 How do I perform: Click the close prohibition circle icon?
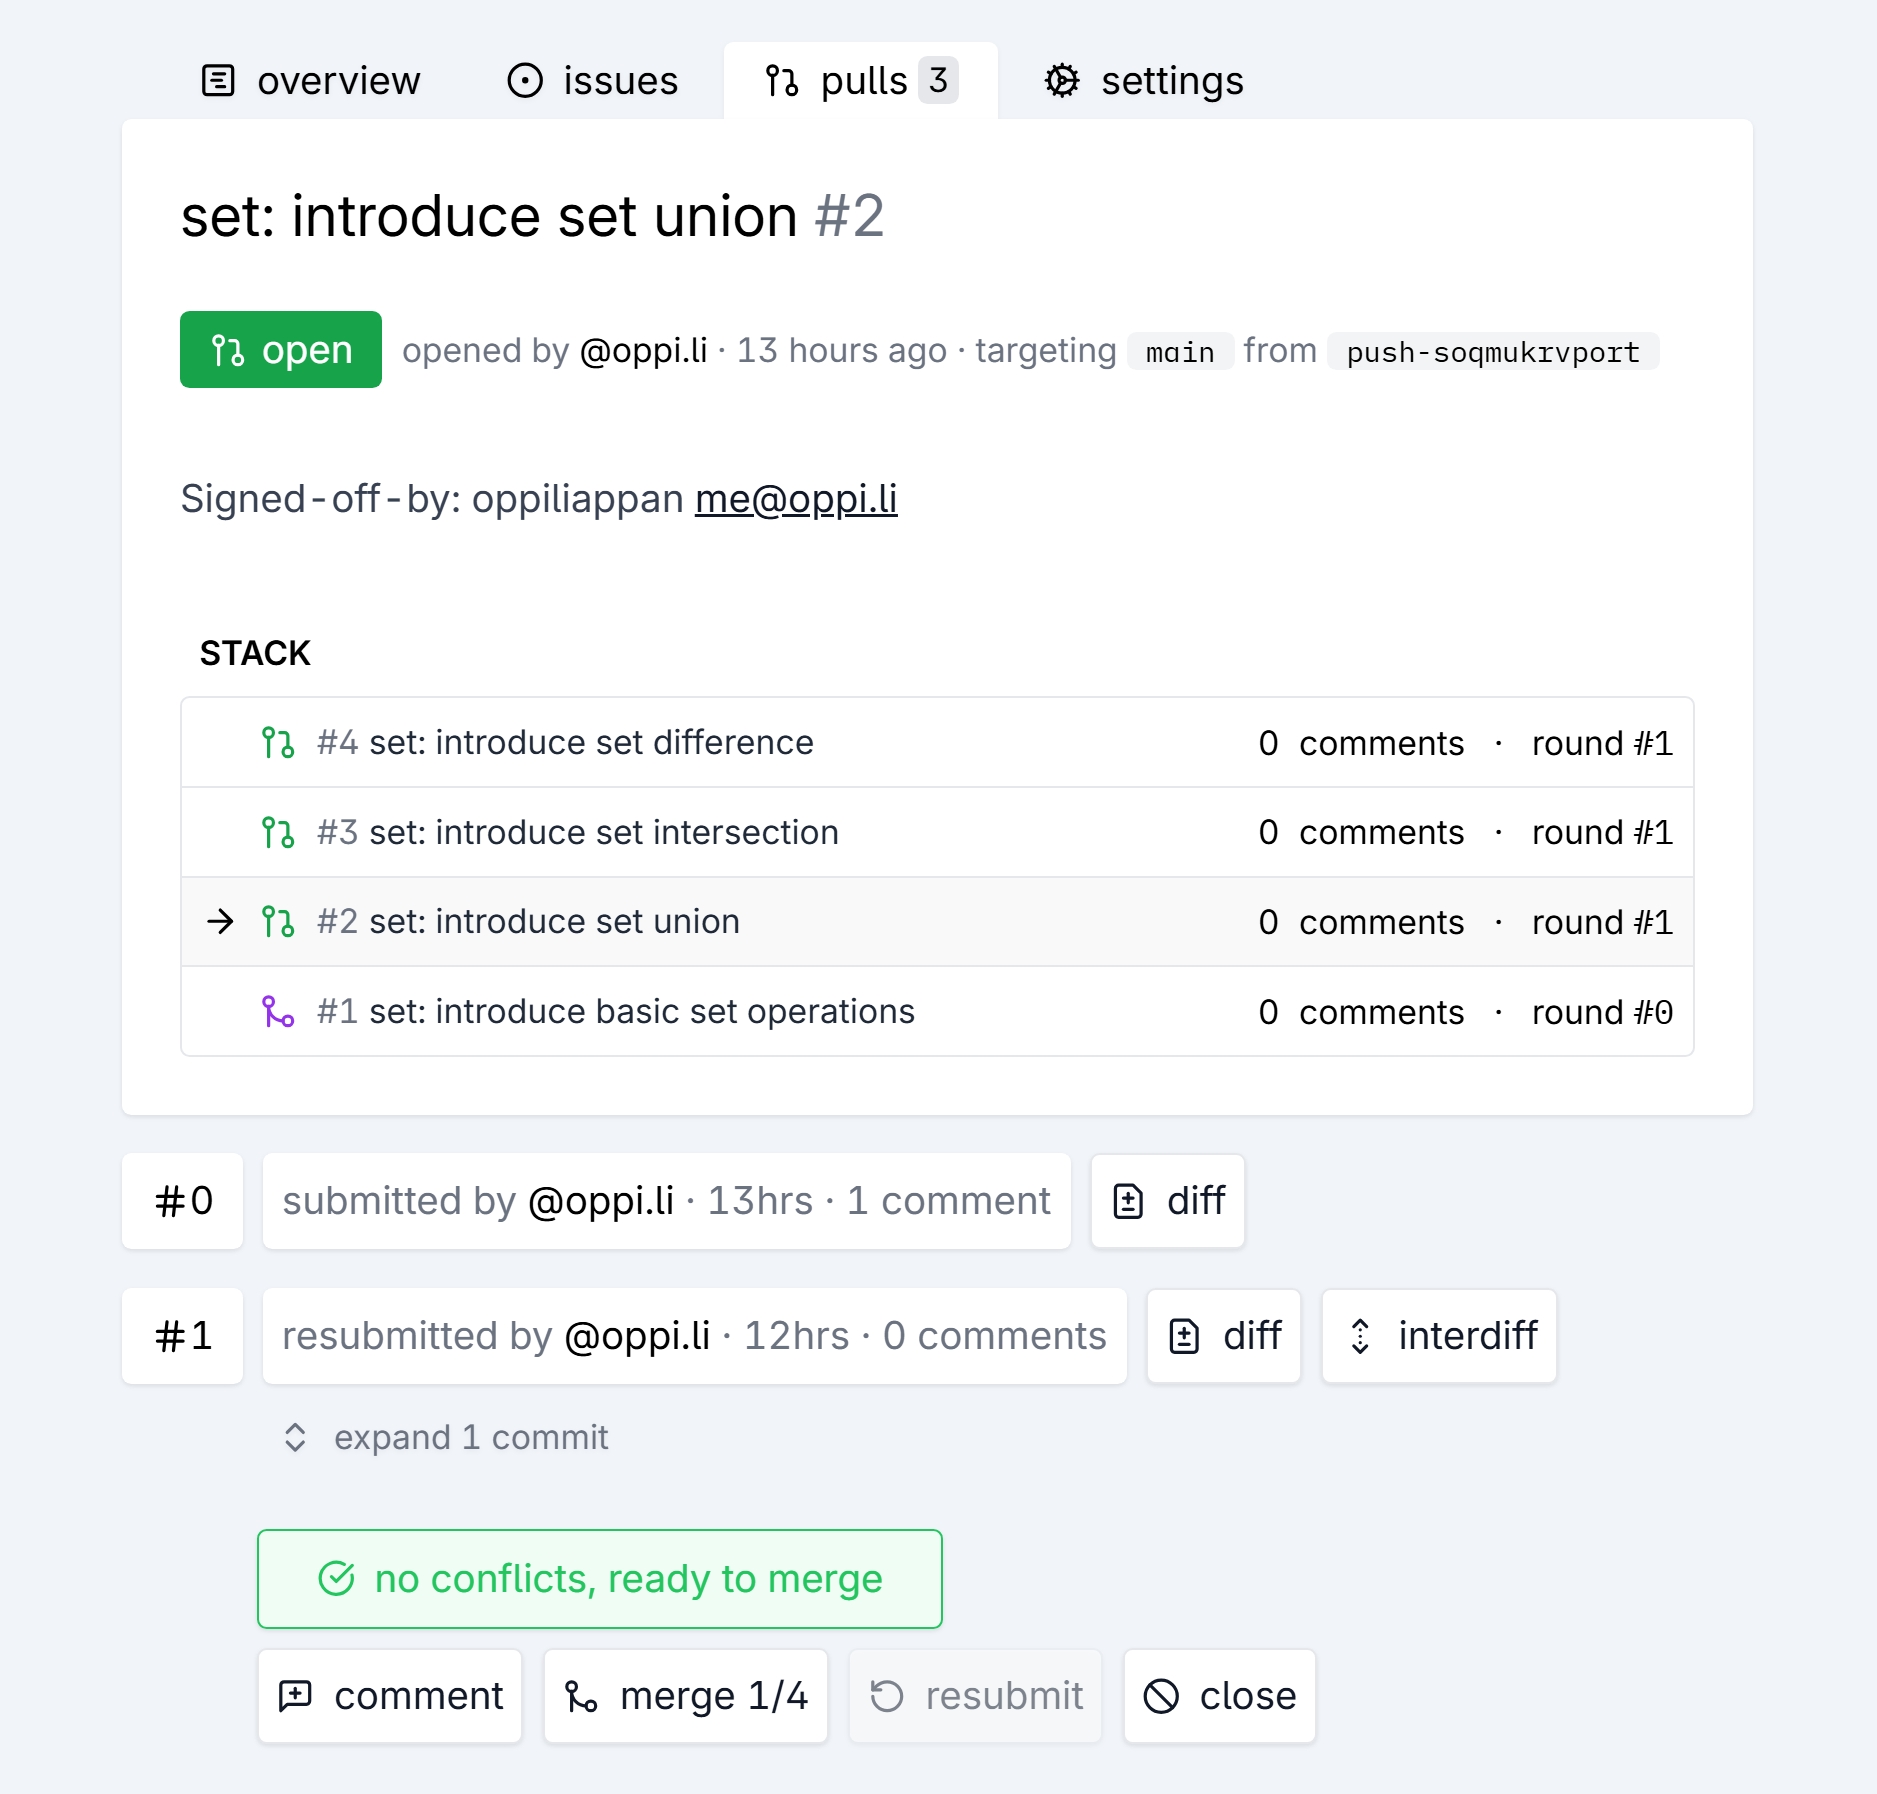point(1161,1697)
